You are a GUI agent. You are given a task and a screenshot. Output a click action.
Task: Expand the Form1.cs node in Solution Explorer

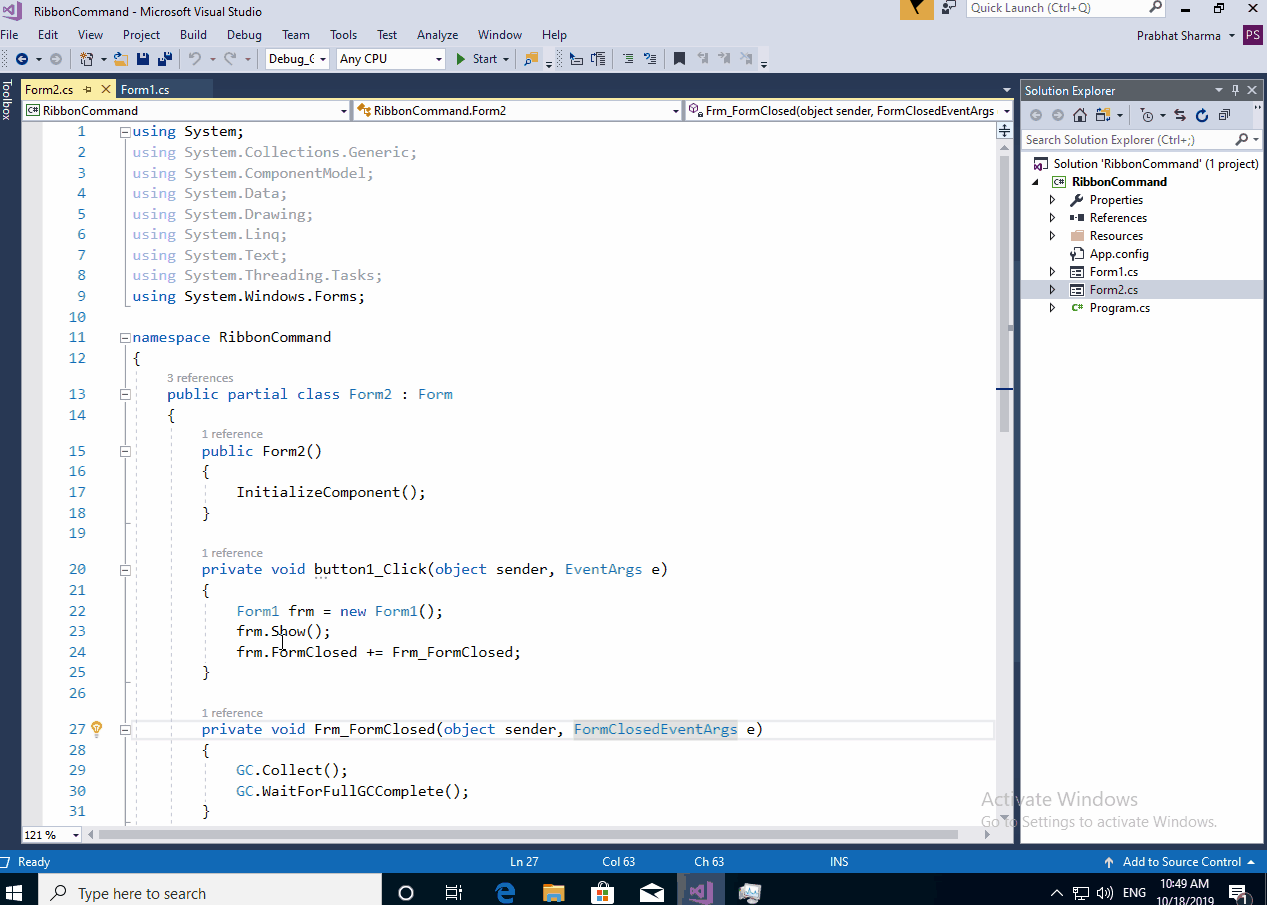pos(1052,272)
